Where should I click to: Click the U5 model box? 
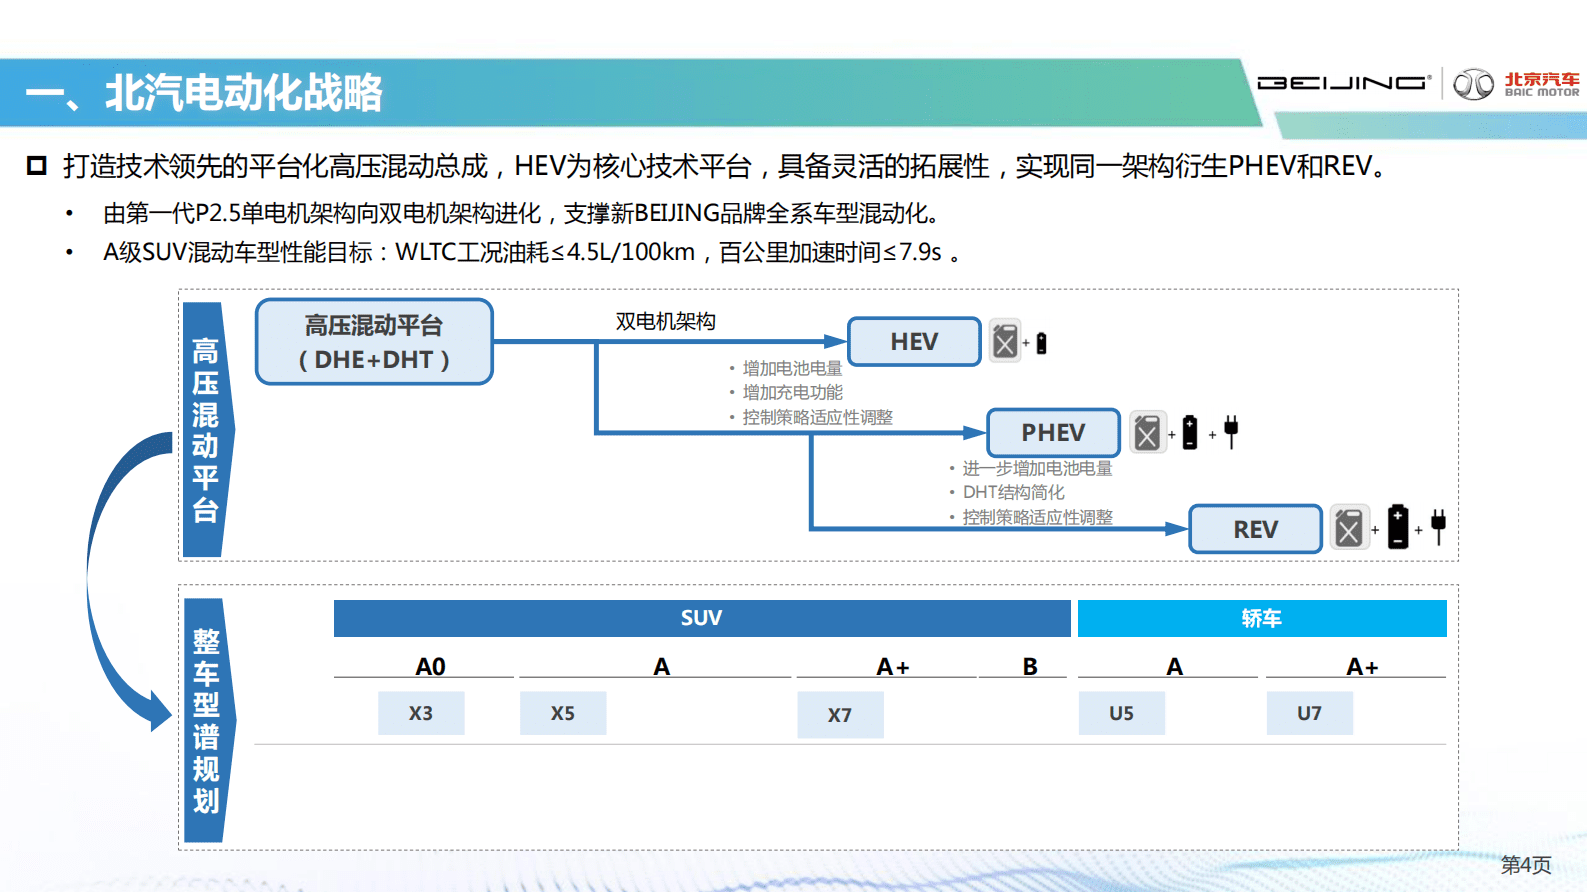tap(1121, 713)
